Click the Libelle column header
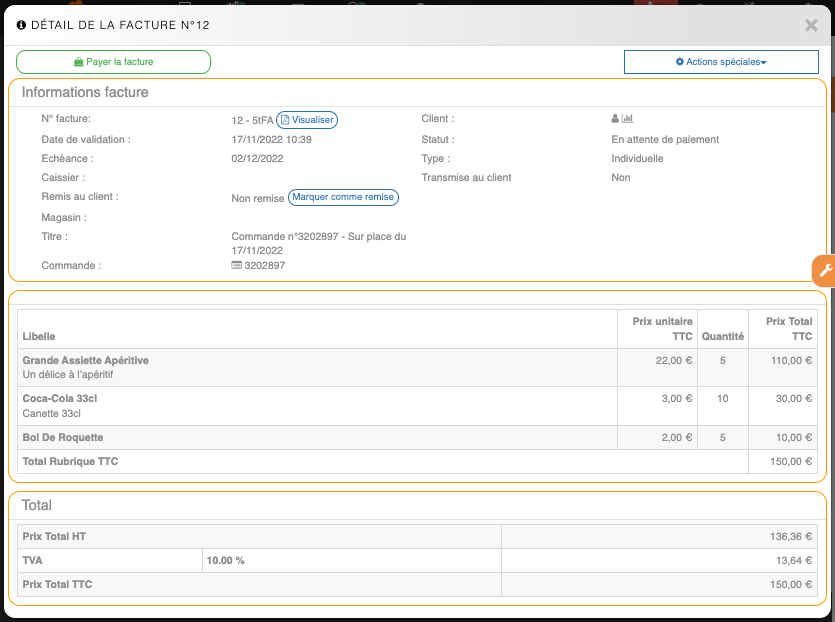835x622 pixels. tap(39, 337)
